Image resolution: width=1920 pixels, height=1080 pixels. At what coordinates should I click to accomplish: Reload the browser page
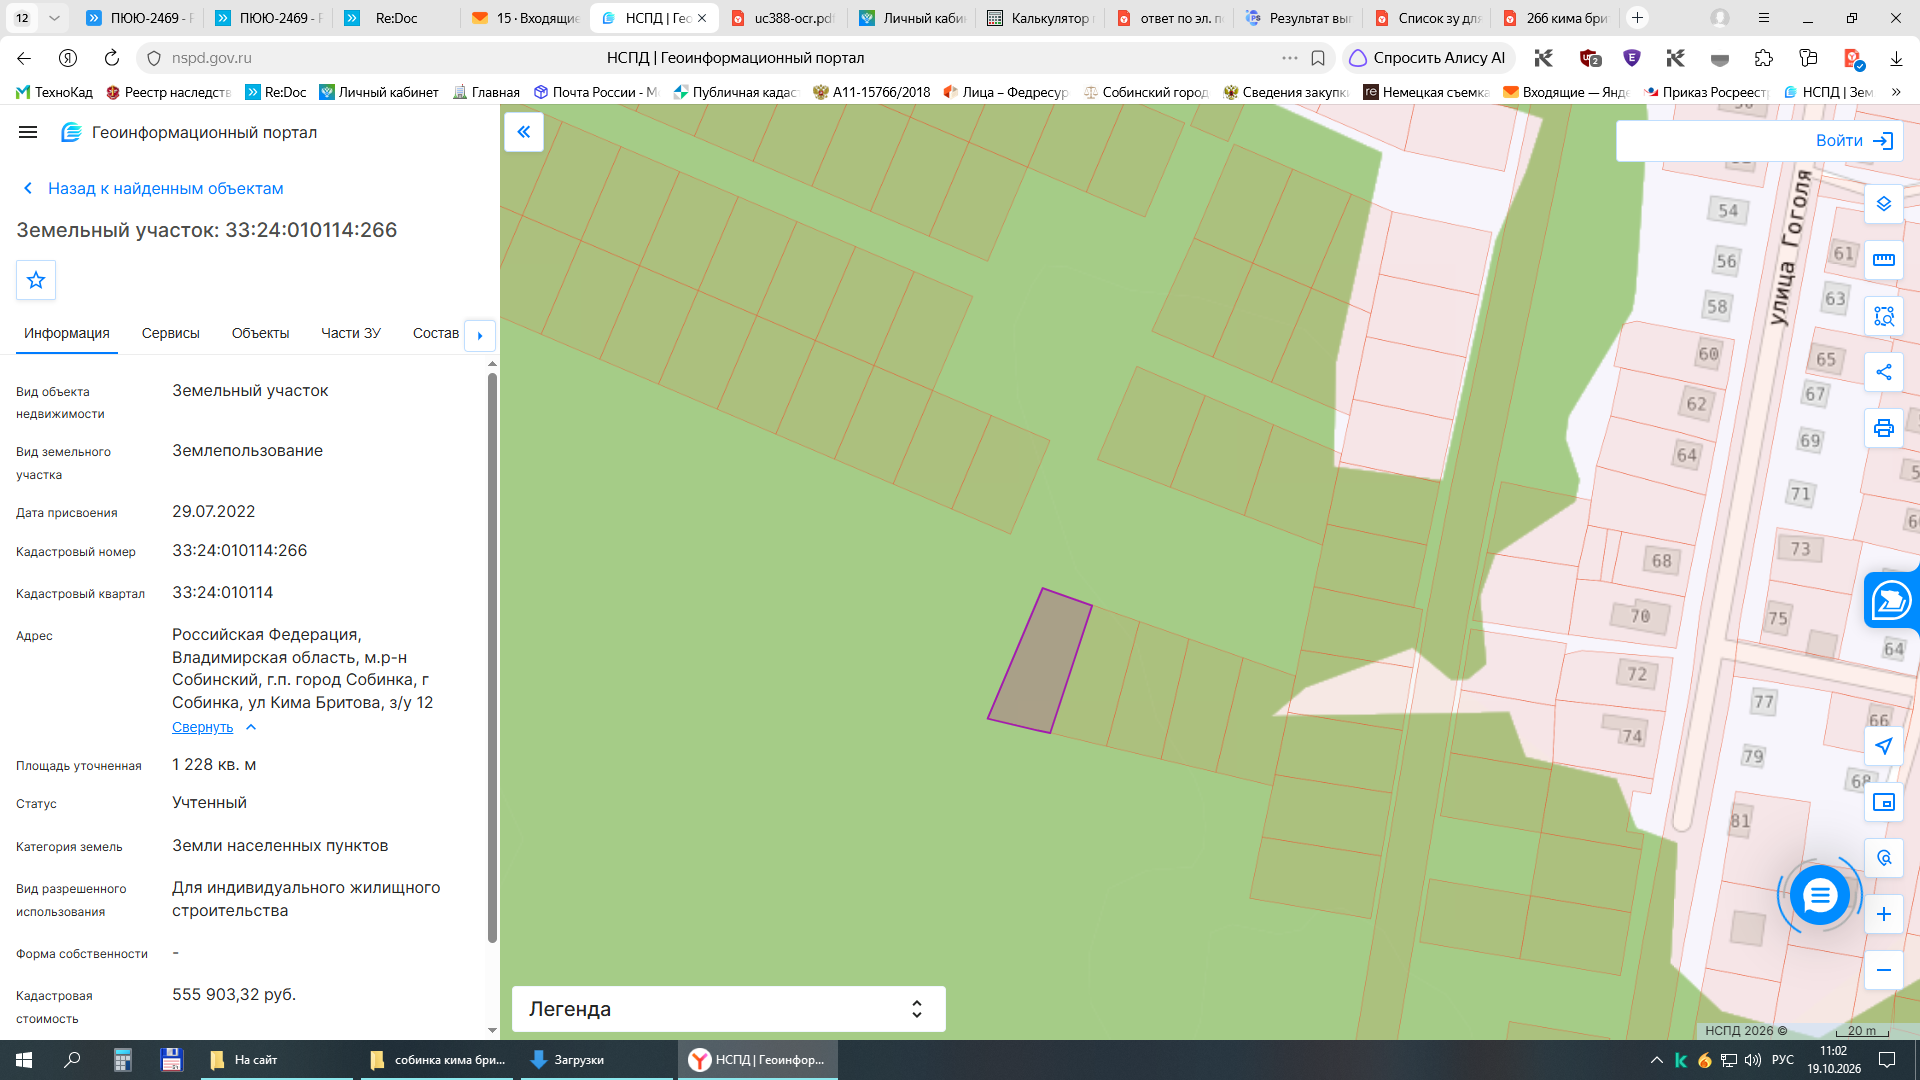coord(112,58)
